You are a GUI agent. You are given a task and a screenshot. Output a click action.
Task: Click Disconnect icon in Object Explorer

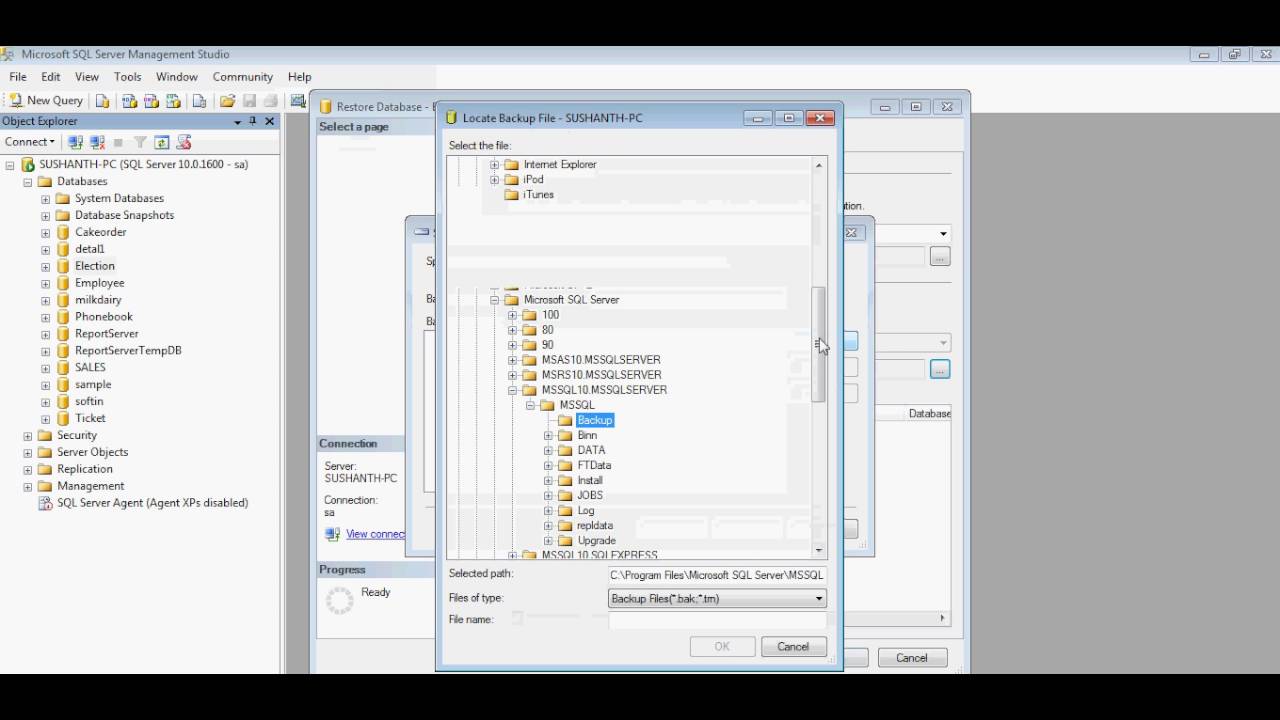tap(97, 142)
